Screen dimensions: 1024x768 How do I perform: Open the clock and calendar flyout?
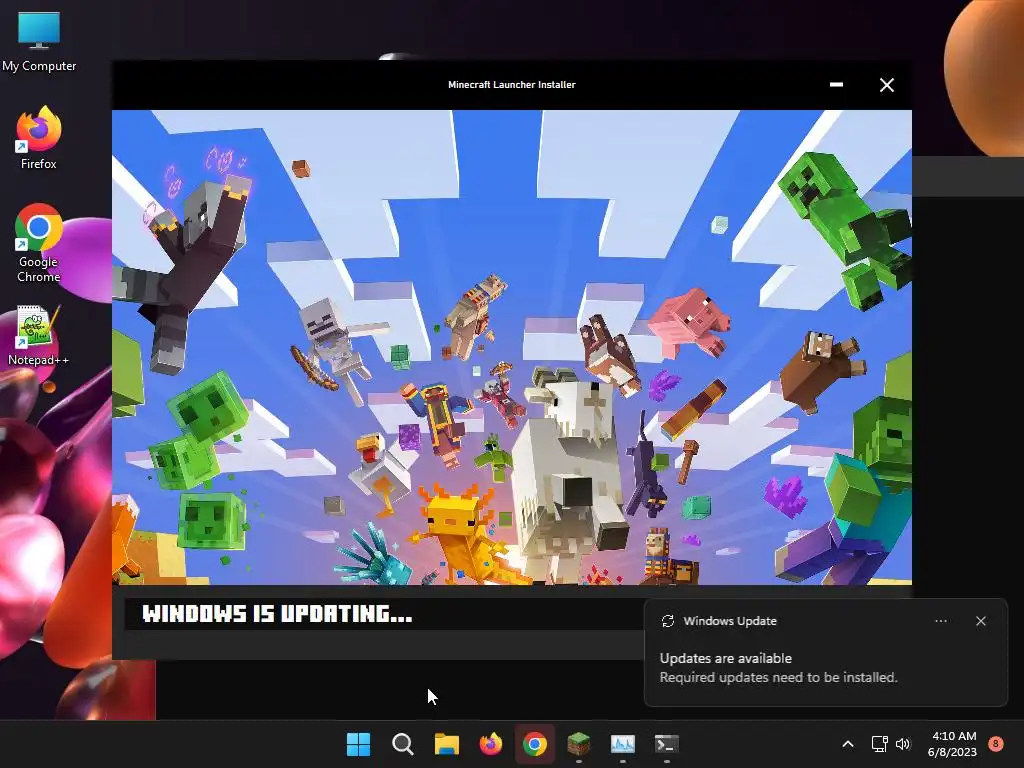(x=952, y=744)
